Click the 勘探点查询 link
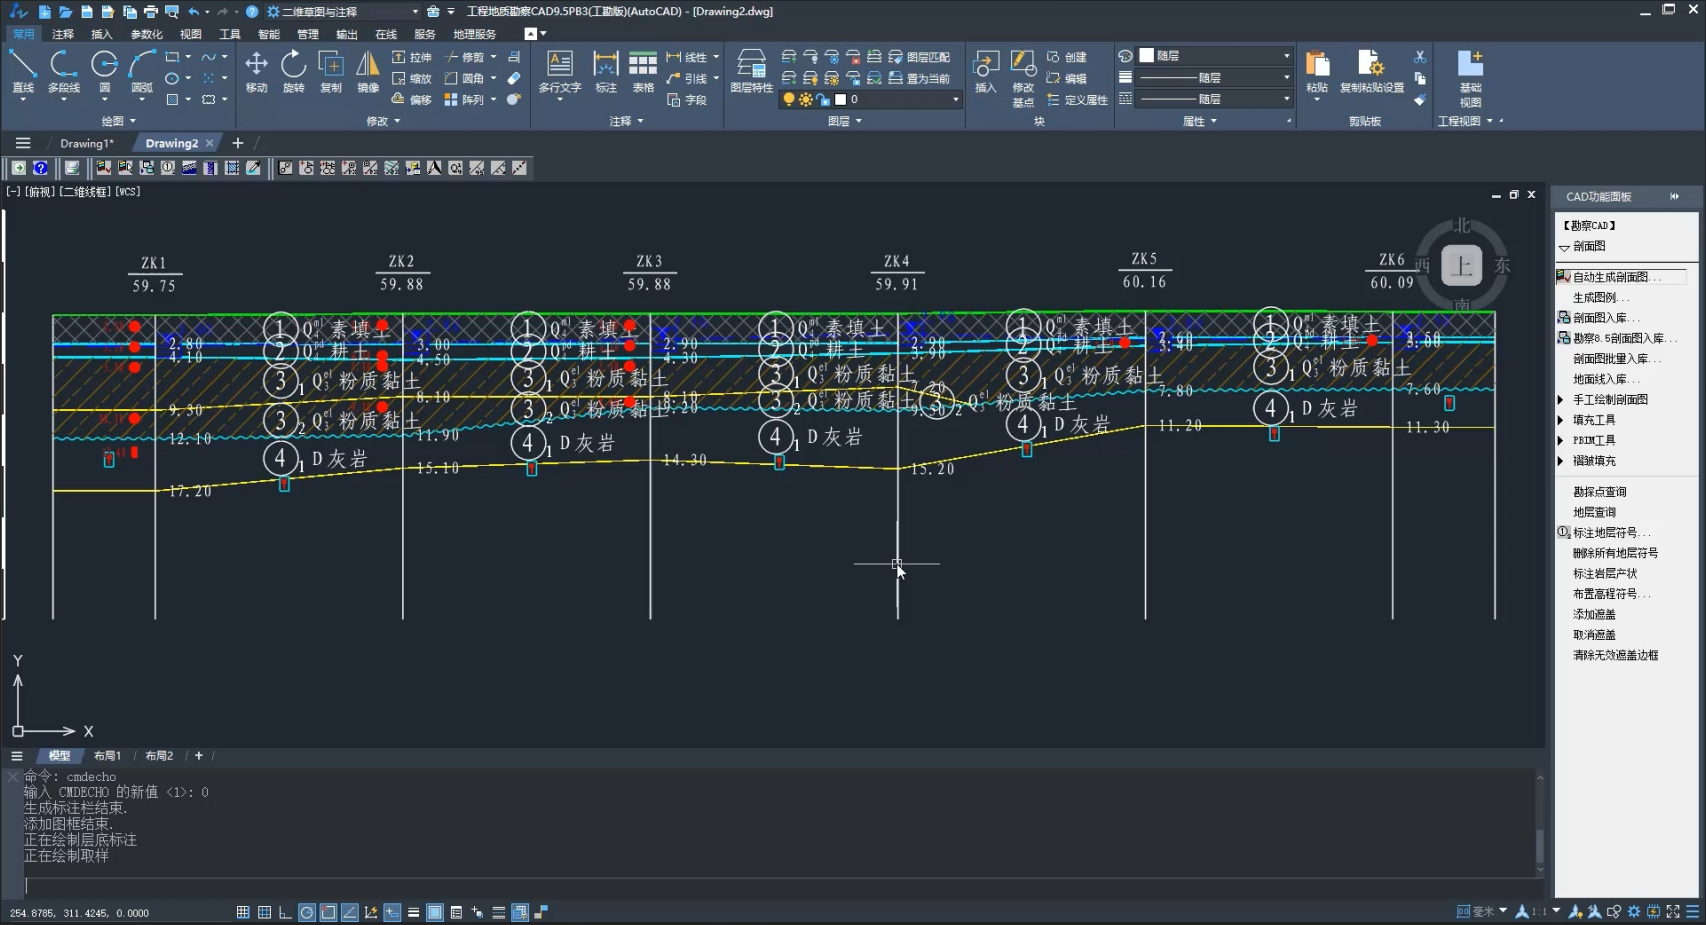Screen dimensions: 1706x925 pos(1599,492)
